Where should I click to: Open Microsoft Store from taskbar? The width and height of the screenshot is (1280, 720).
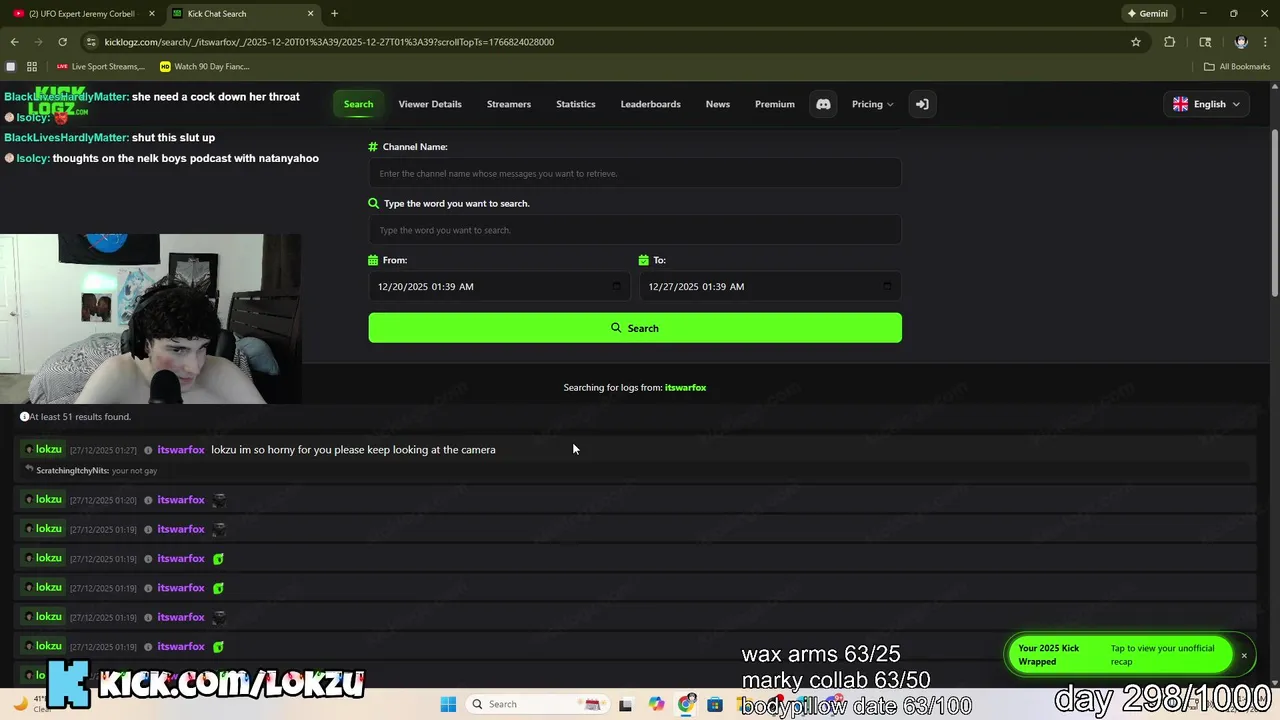point(715,704)
